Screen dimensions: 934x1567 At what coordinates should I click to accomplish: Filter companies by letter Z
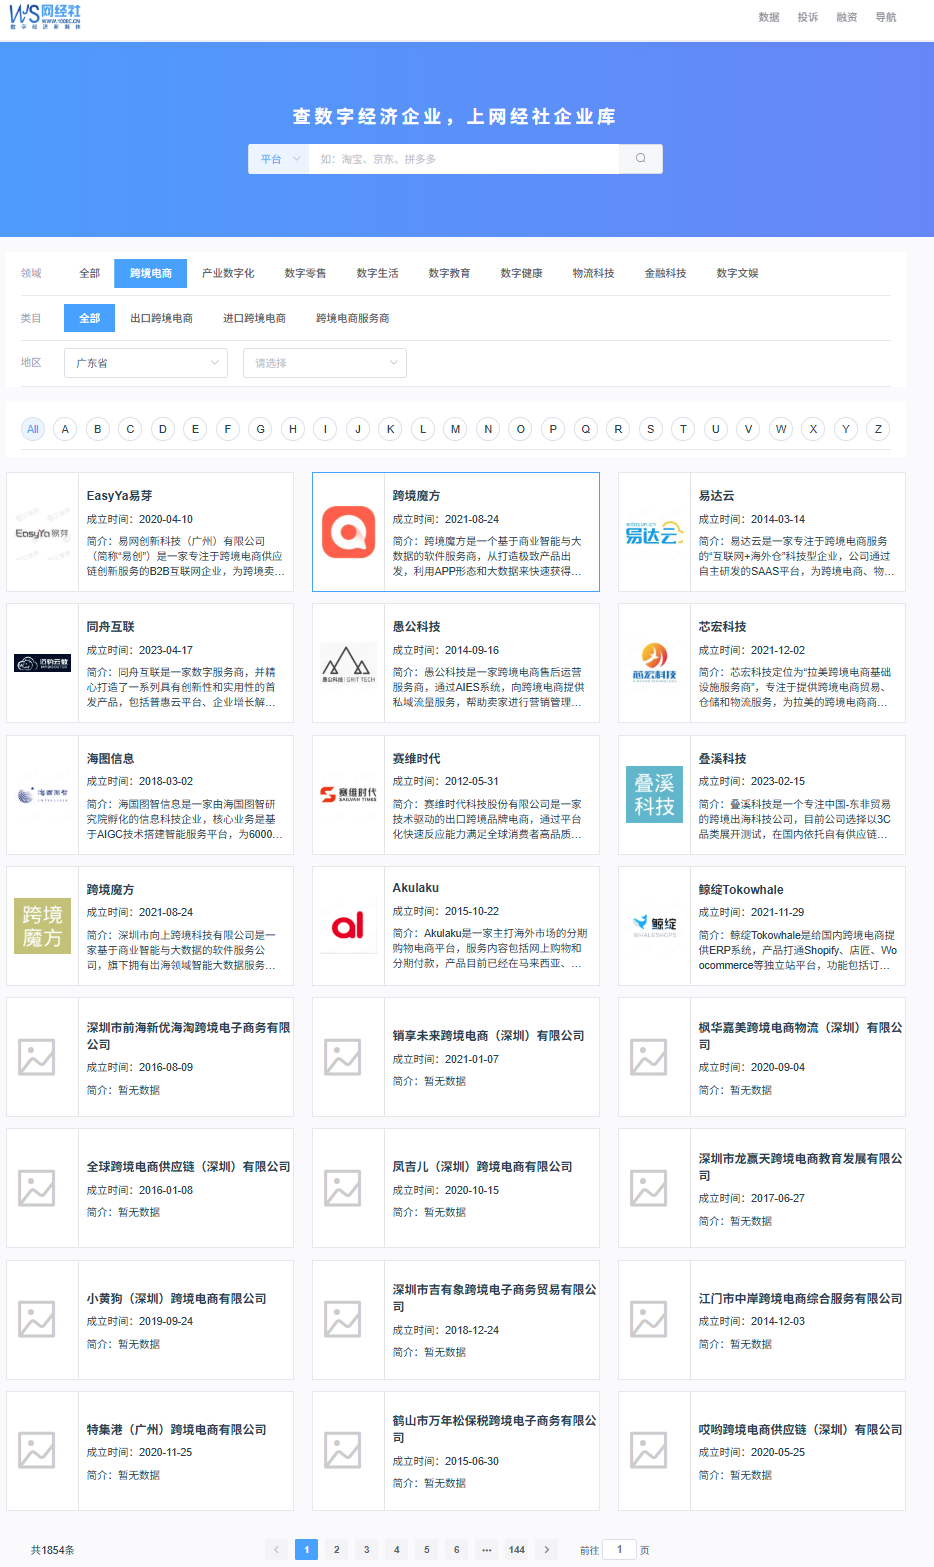click(878, 429)
